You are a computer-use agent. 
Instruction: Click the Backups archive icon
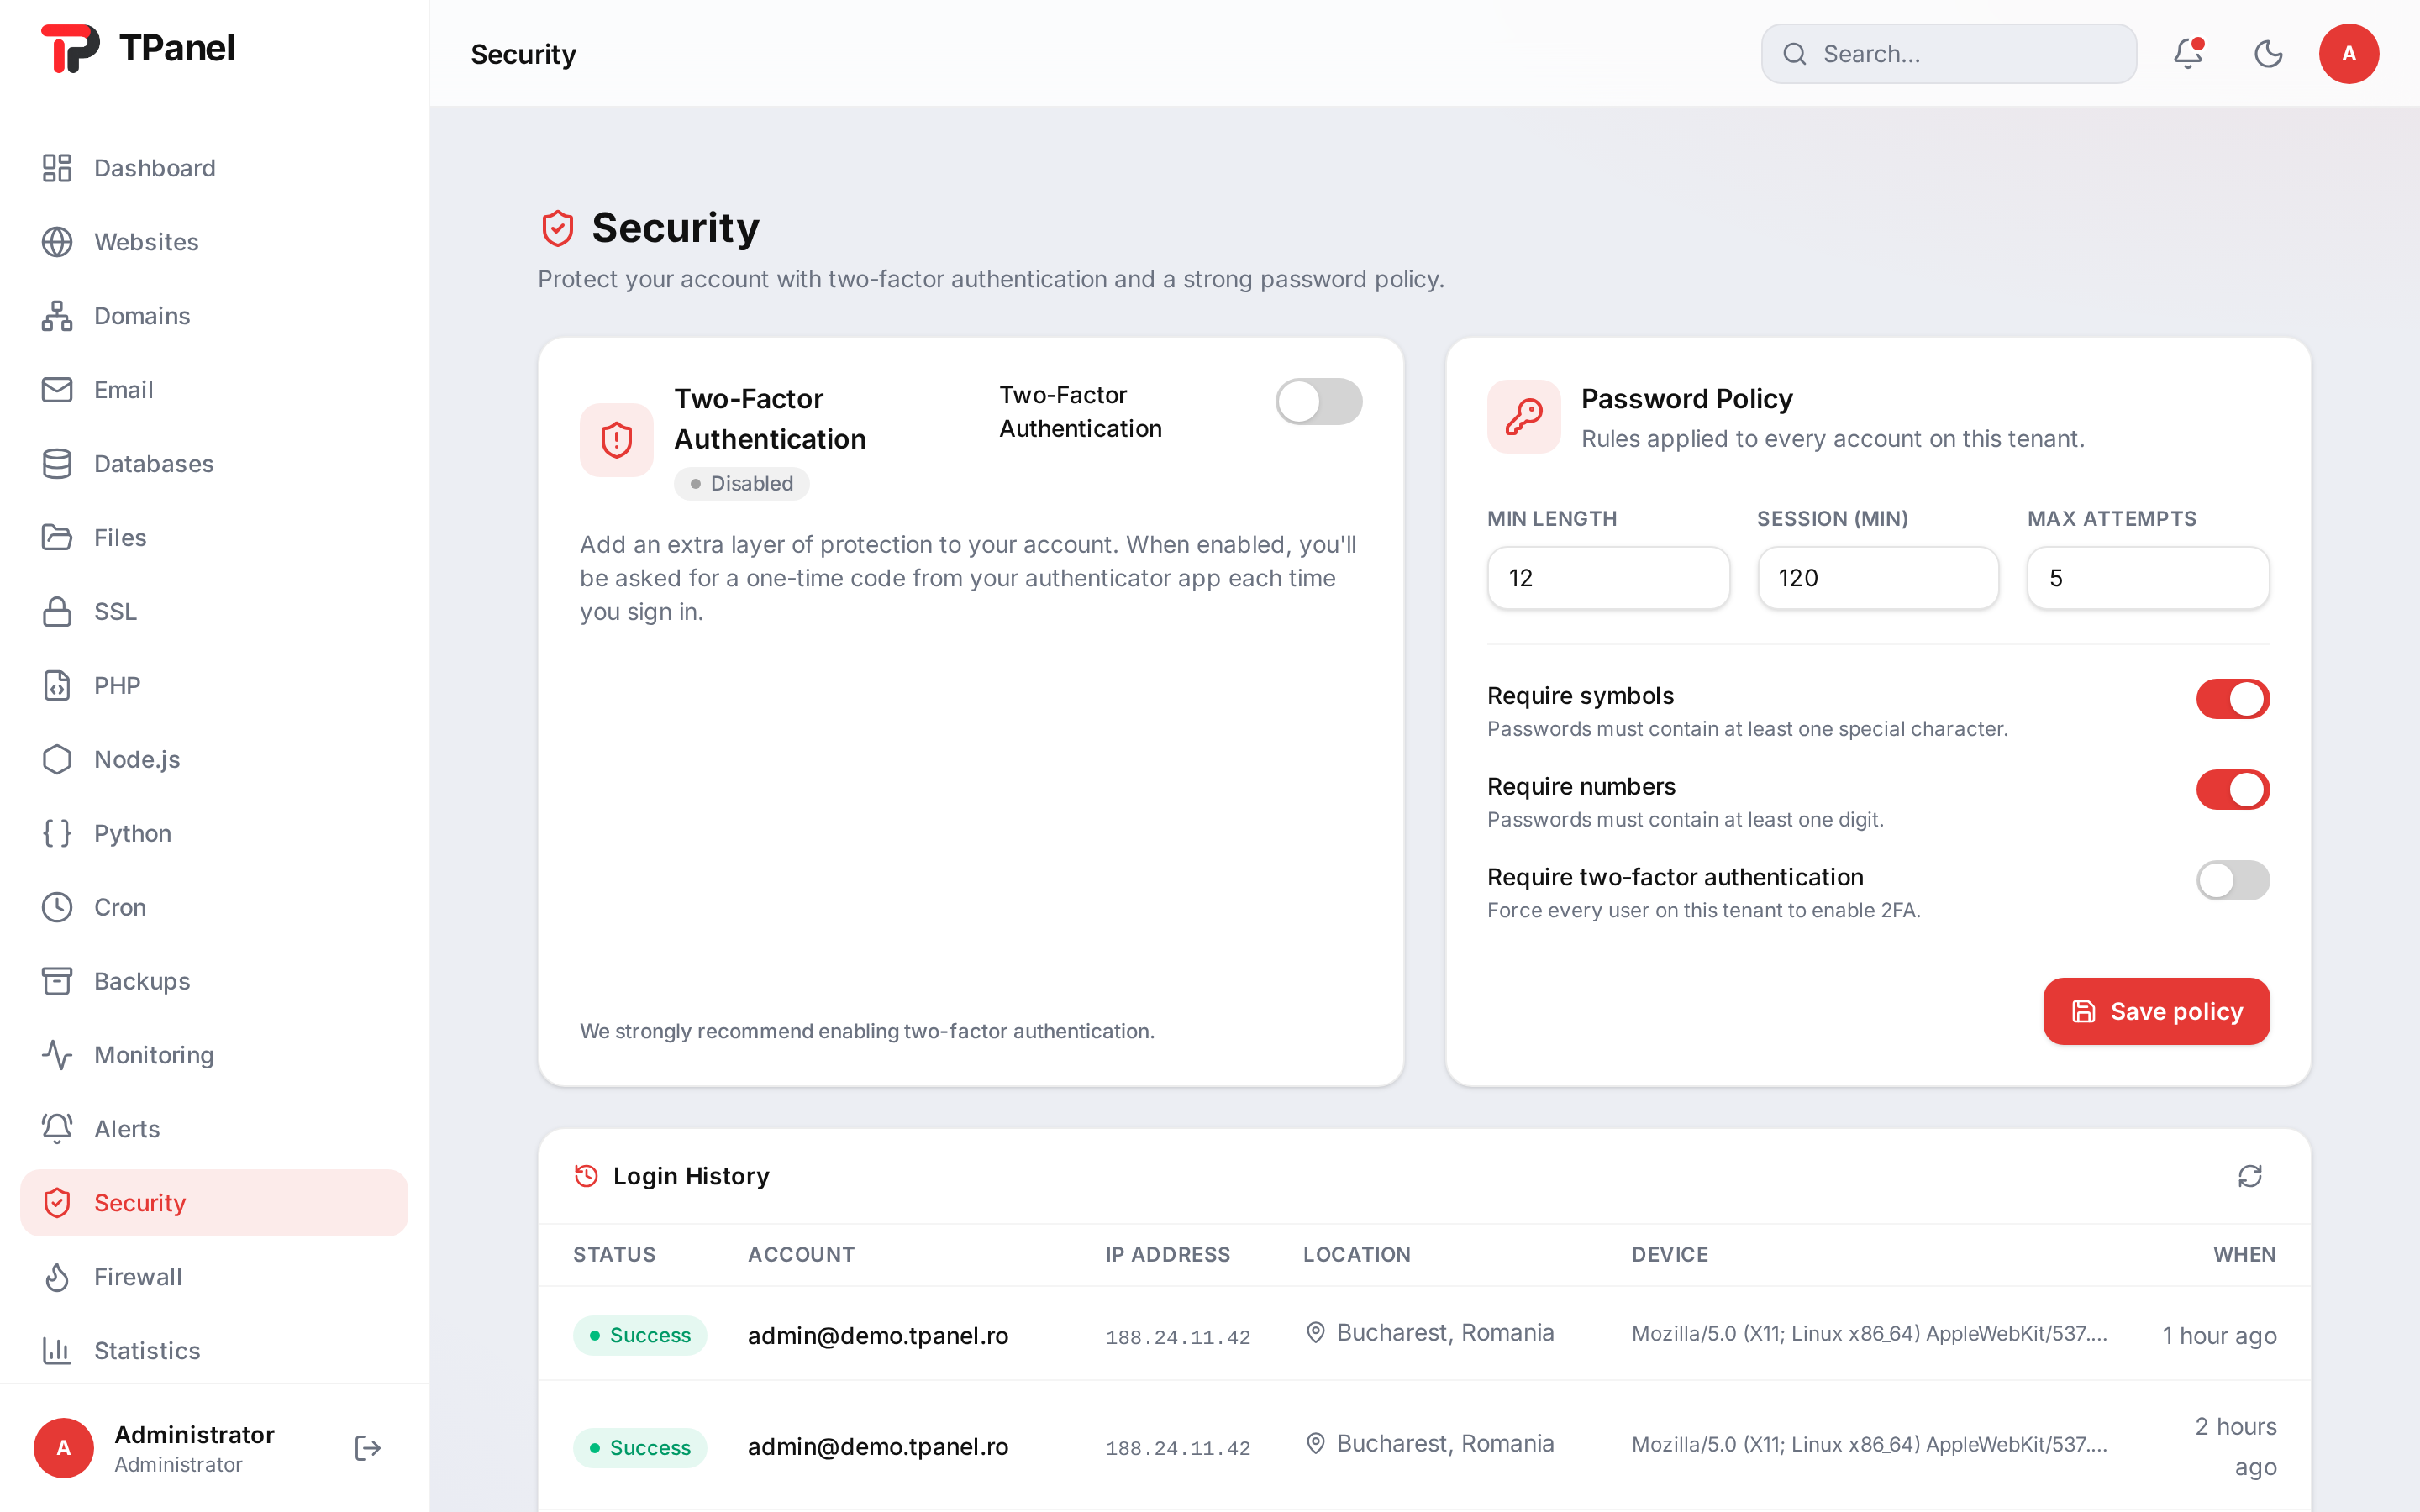tap(57, 981)
